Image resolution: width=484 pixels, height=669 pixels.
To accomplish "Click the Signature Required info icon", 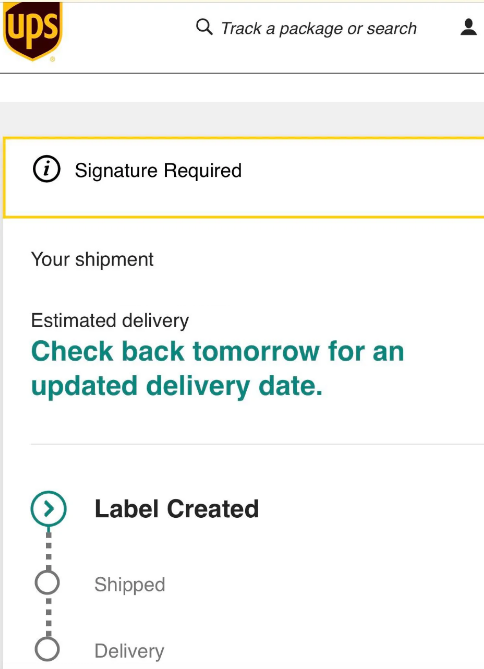I will click(x=47, y=169).
